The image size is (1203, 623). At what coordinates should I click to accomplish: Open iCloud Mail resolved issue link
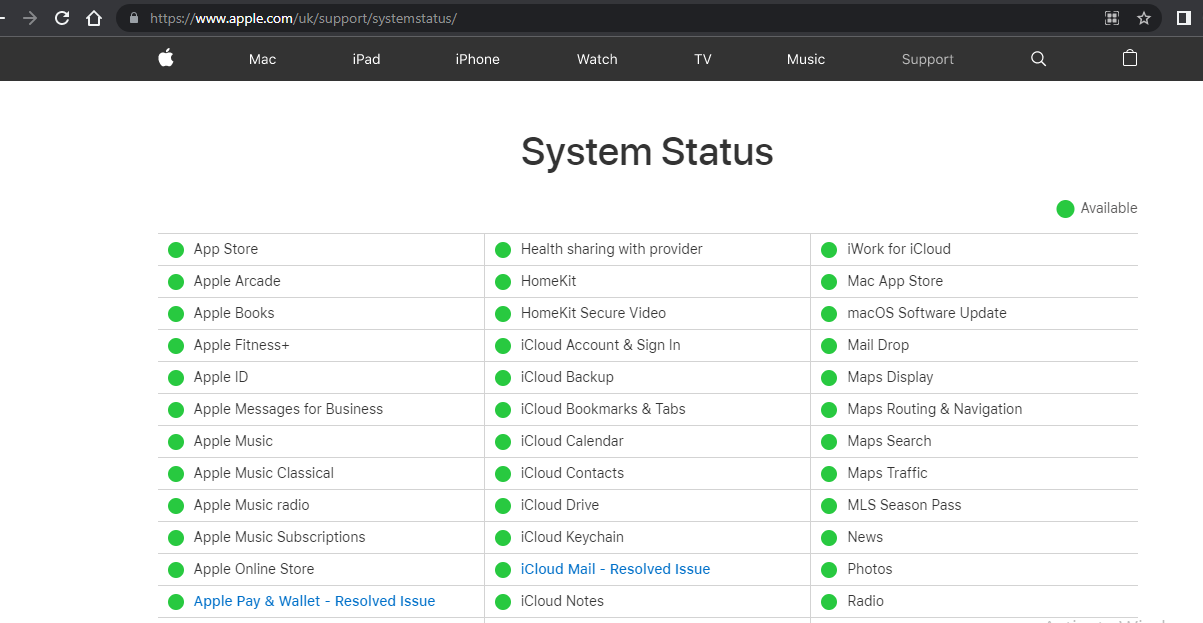point(615,569)
